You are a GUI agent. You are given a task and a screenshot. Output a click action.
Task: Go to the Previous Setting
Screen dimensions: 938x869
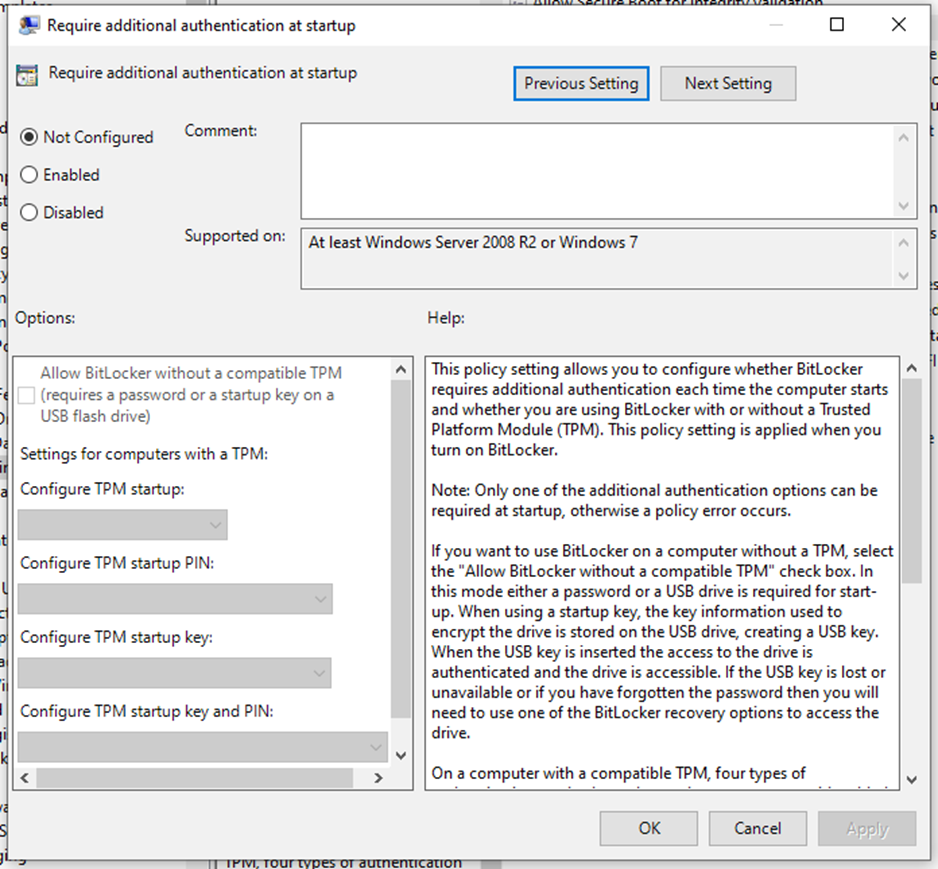tap(581, 83)
